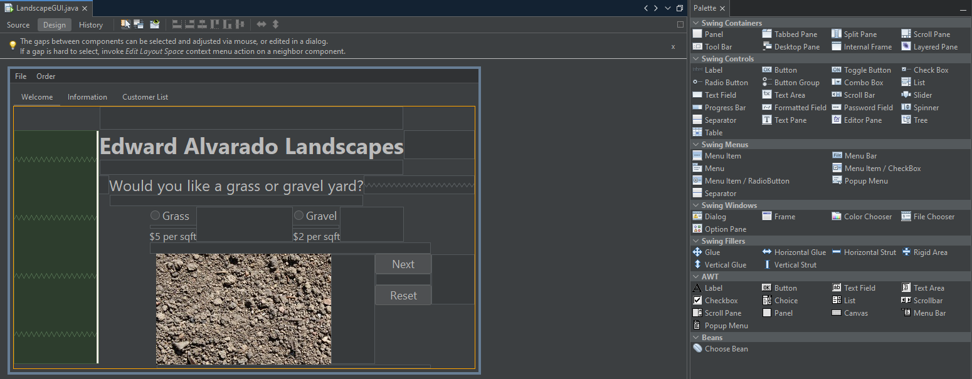Pick Tool Bar from the palette
Screen dimensions: 972x379
point(713,47)
